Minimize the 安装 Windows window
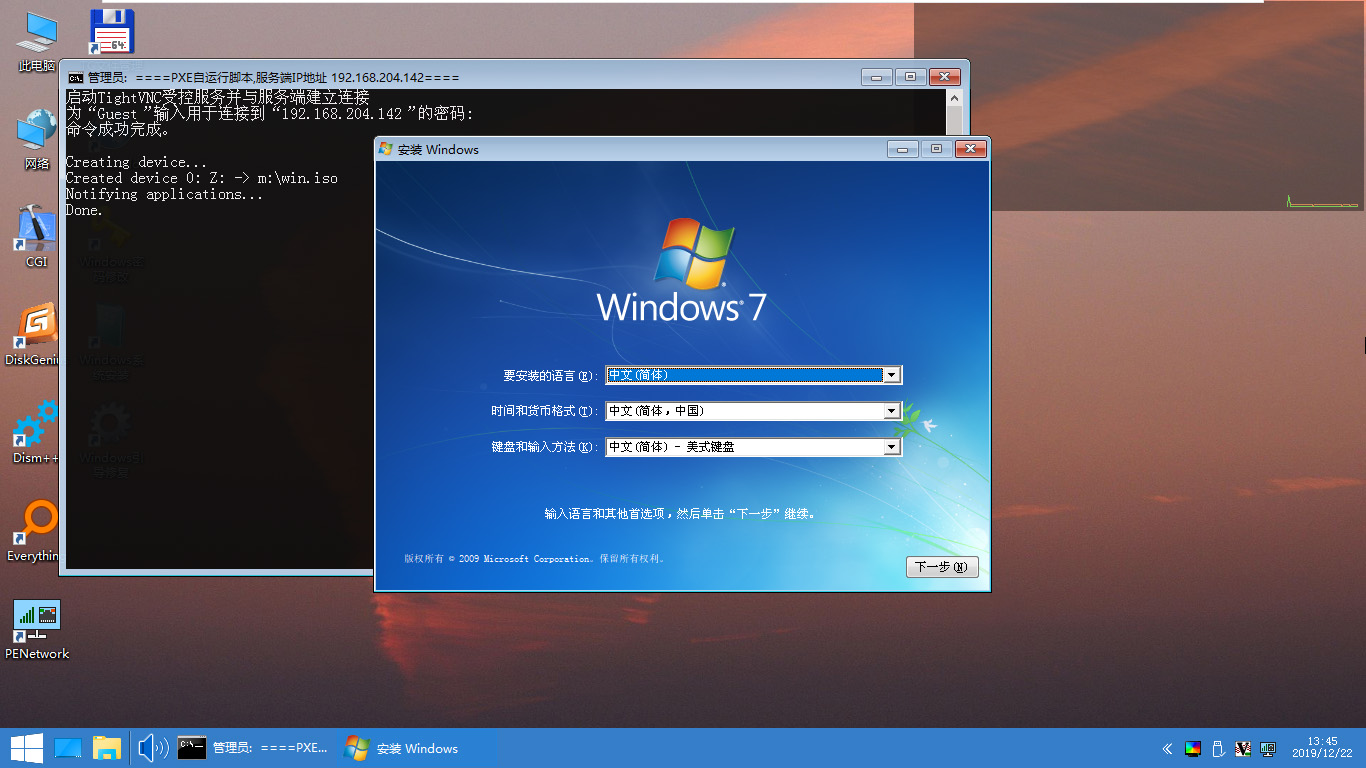This screenshot has height=768, width=1366. (903, 149)
